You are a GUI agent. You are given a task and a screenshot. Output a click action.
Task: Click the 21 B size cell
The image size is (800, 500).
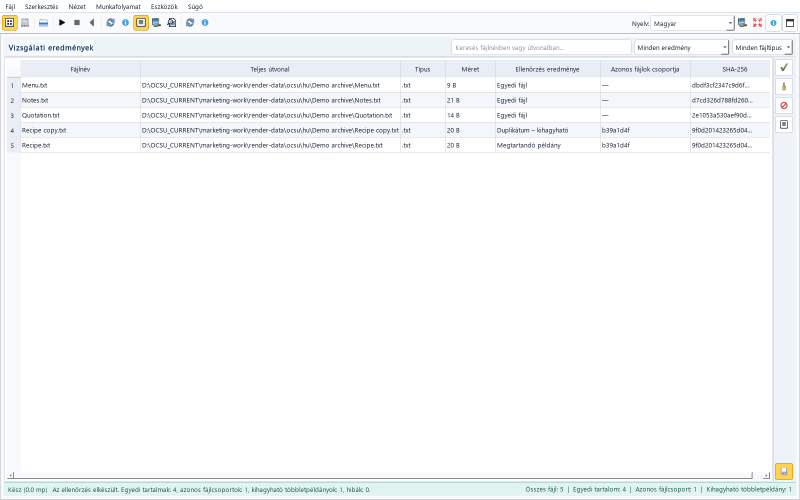tap(470, 100)
